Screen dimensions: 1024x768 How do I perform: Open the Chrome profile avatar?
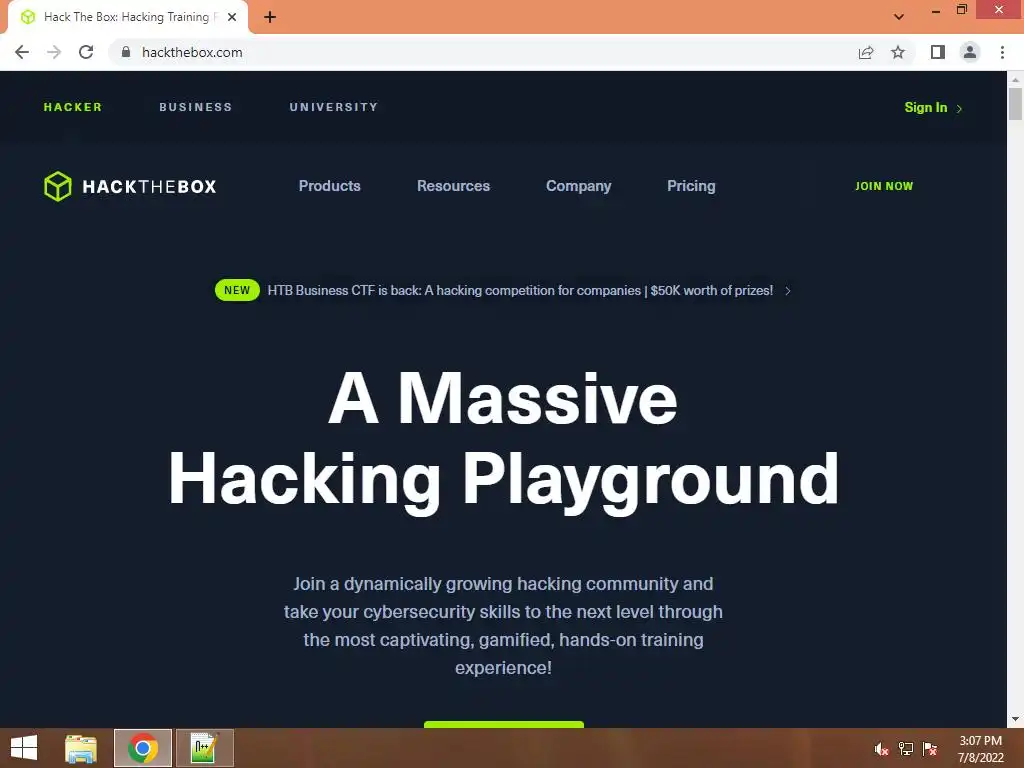(x=970, y=52)
